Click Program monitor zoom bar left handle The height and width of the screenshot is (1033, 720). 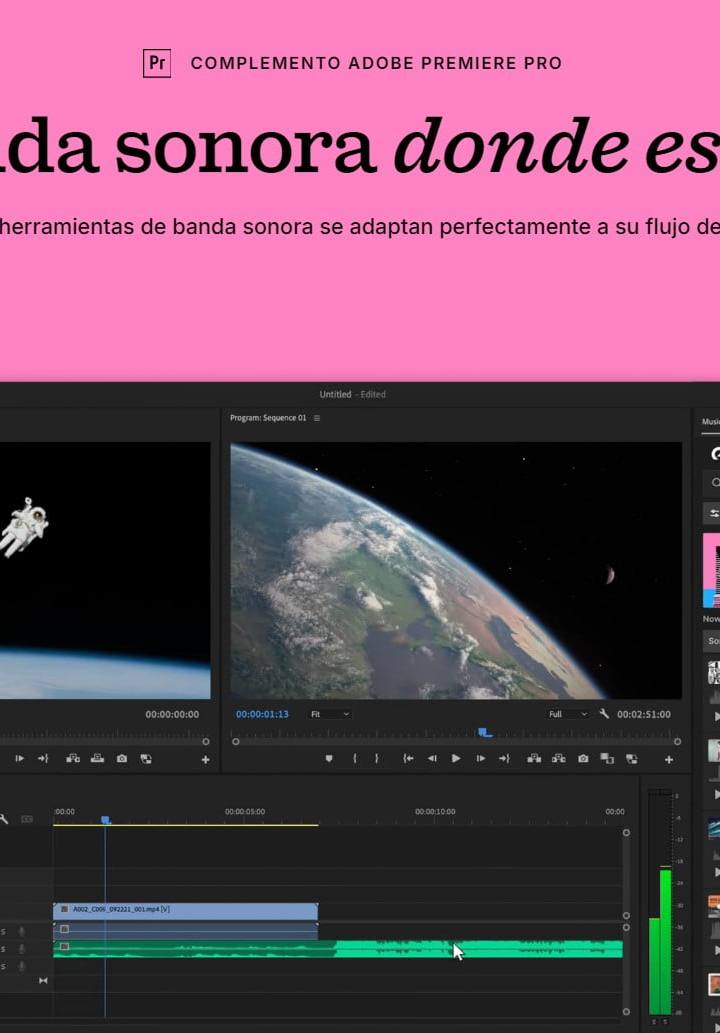coord(236,741)
